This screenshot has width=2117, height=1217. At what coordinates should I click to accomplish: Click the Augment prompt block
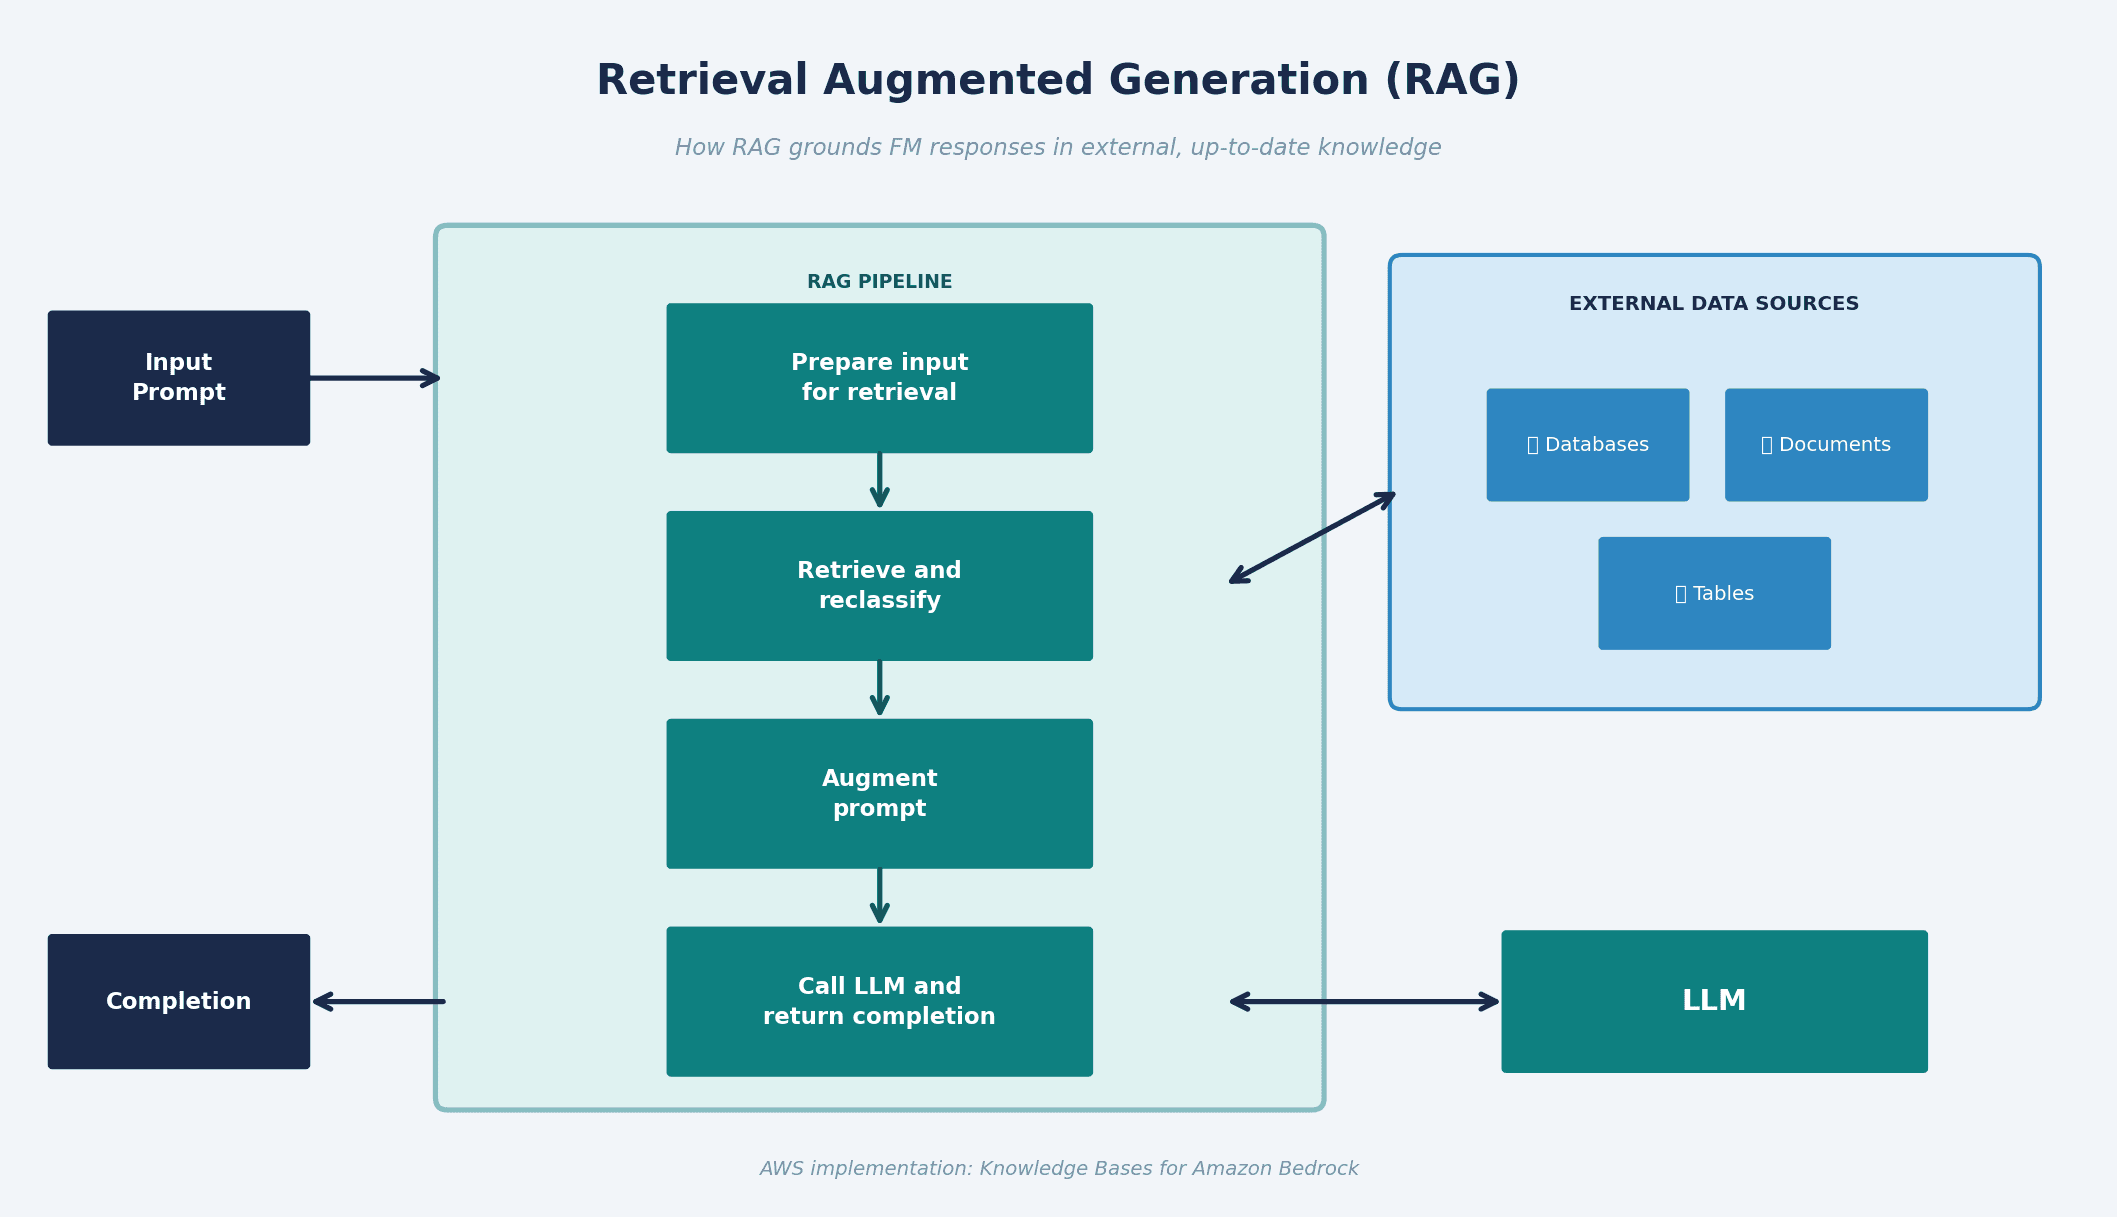879,794
